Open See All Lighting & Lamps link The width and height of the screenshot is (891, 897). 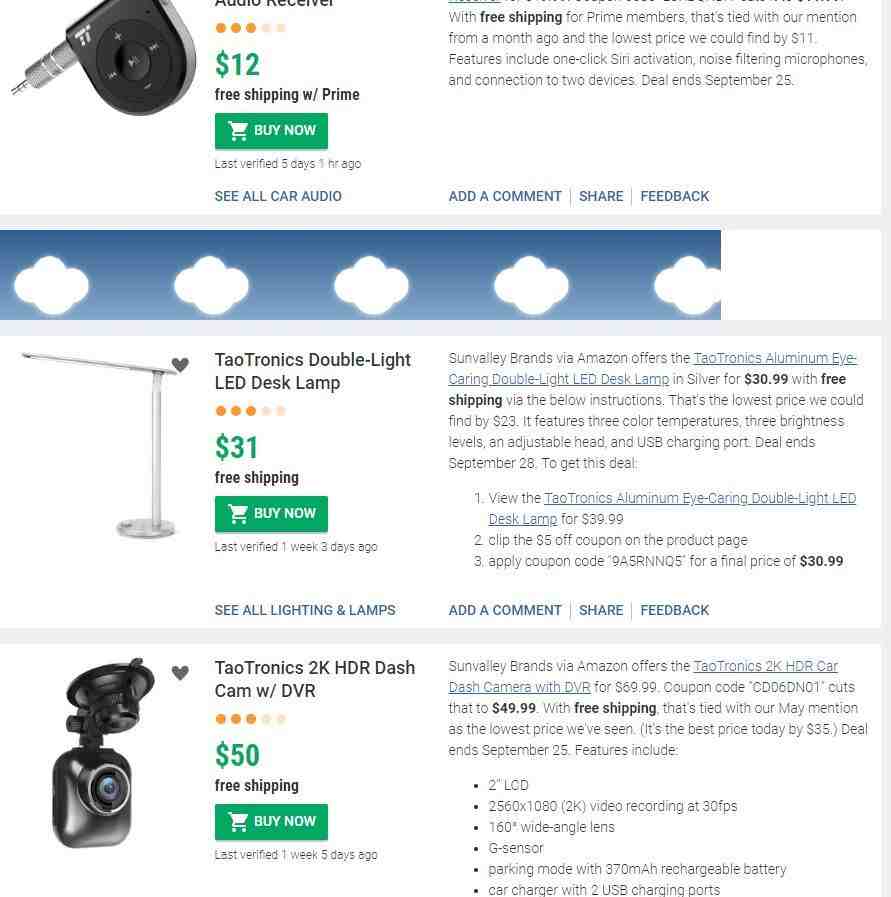[x=305, y=610]
